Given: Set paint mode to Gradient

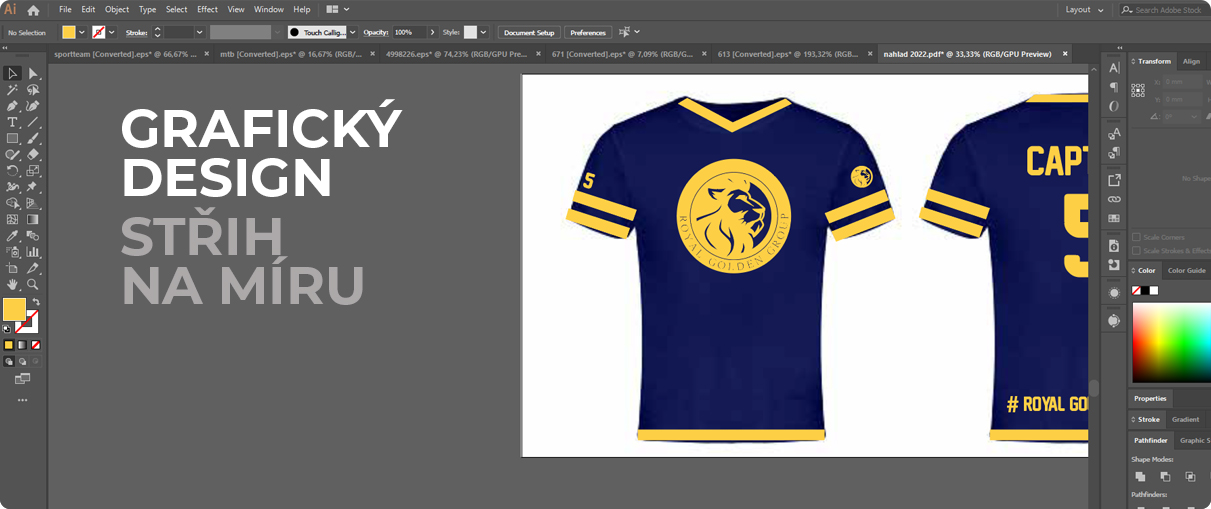Looking at the screenshot, I should 22,344.
